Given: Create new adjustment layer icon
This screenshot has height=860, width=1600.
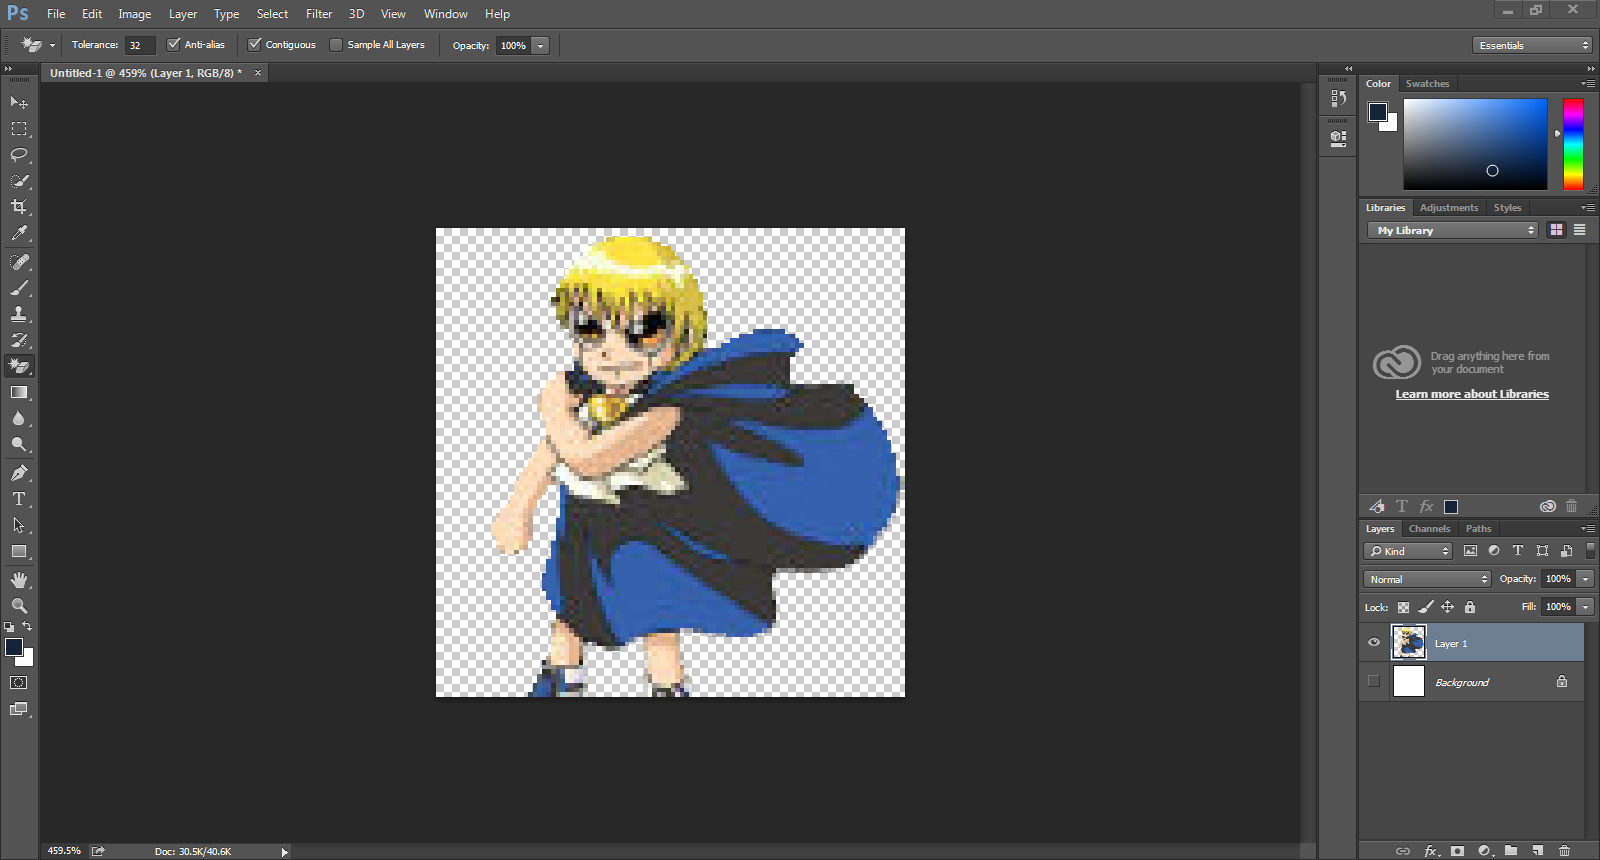Looking at the screenshot, I should click(1485, 851).
